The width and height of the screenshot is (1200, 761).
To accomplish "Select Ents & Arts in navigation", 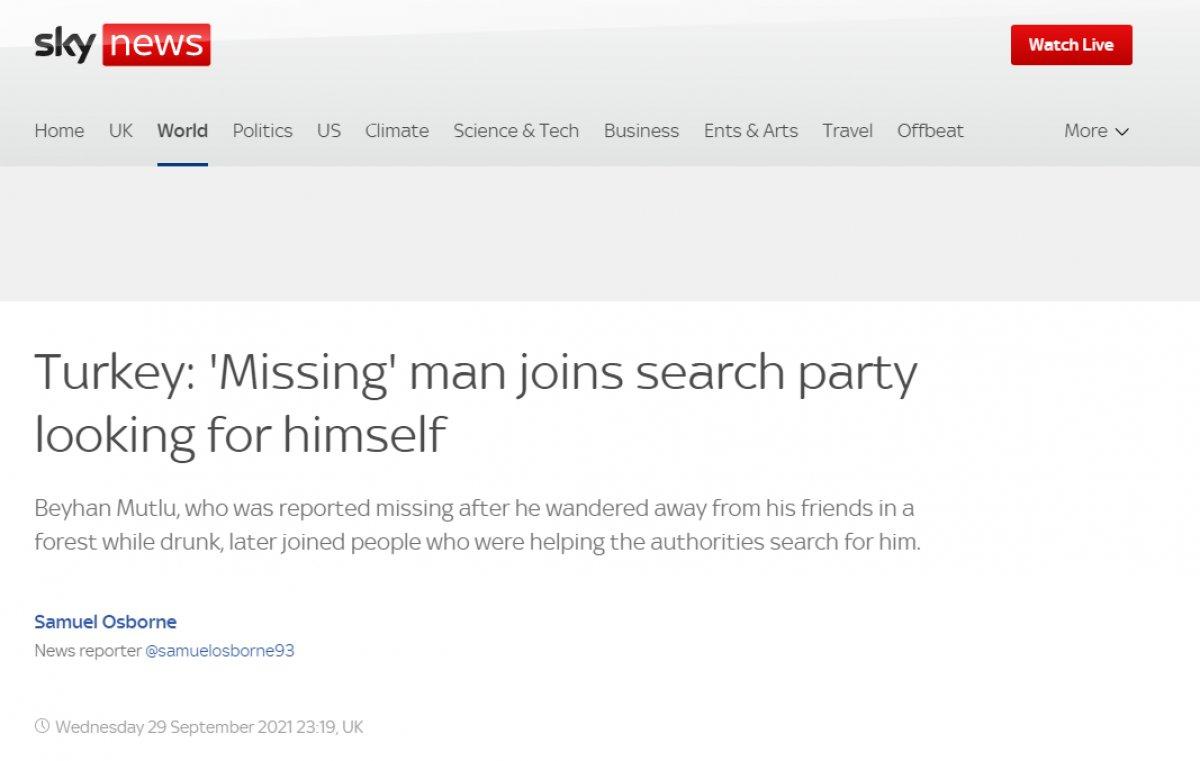I will 751,131.
